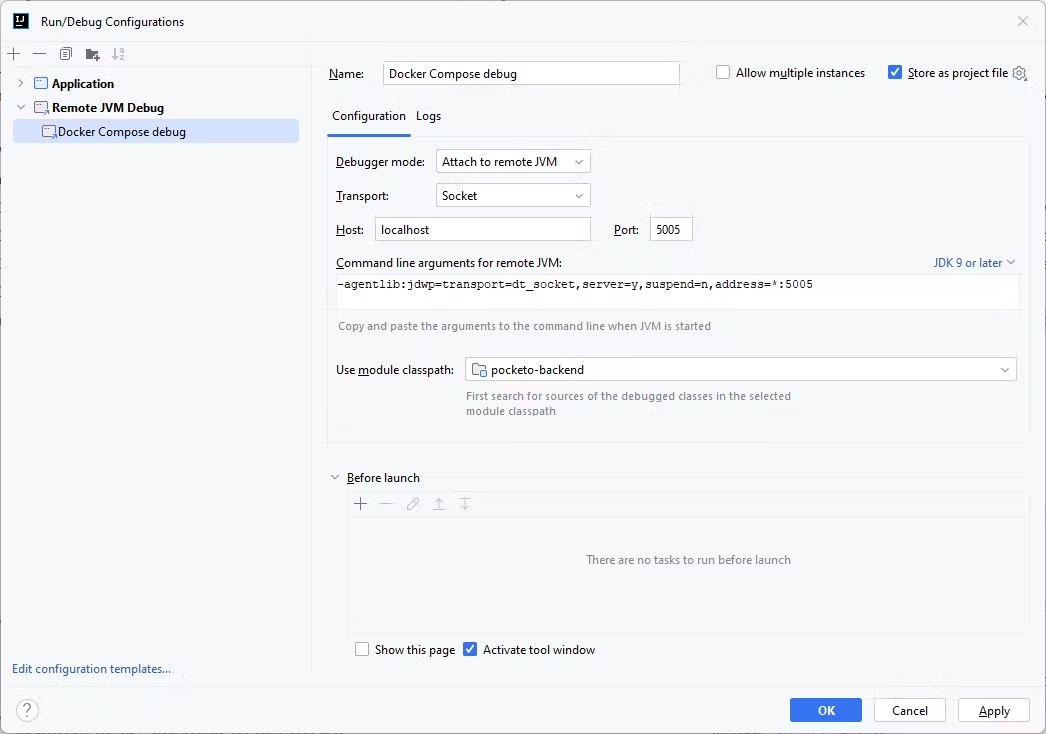
Task: Open Store as project file settings gear
Action: click(x=1019, y=73)
